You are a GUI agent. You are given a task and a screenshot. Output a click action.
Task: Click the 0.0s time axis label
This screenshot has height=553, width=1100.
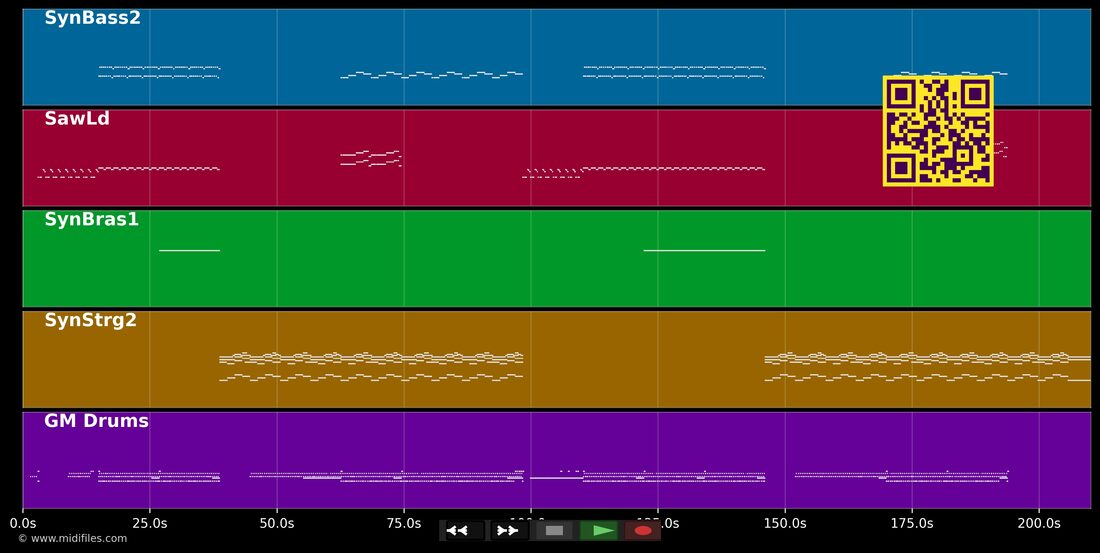coord(22,524)
